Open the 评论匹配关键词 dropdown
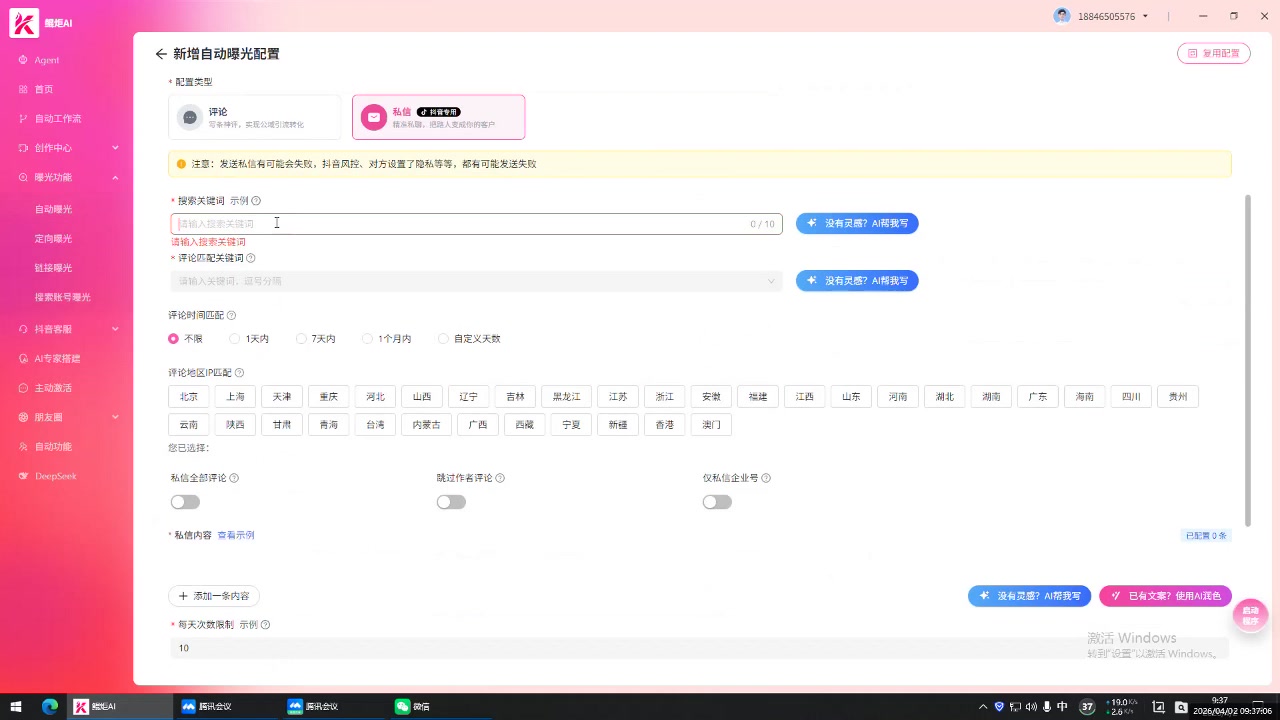Image resolution: width=1280 pixels, height=720 pixels. 476,281
